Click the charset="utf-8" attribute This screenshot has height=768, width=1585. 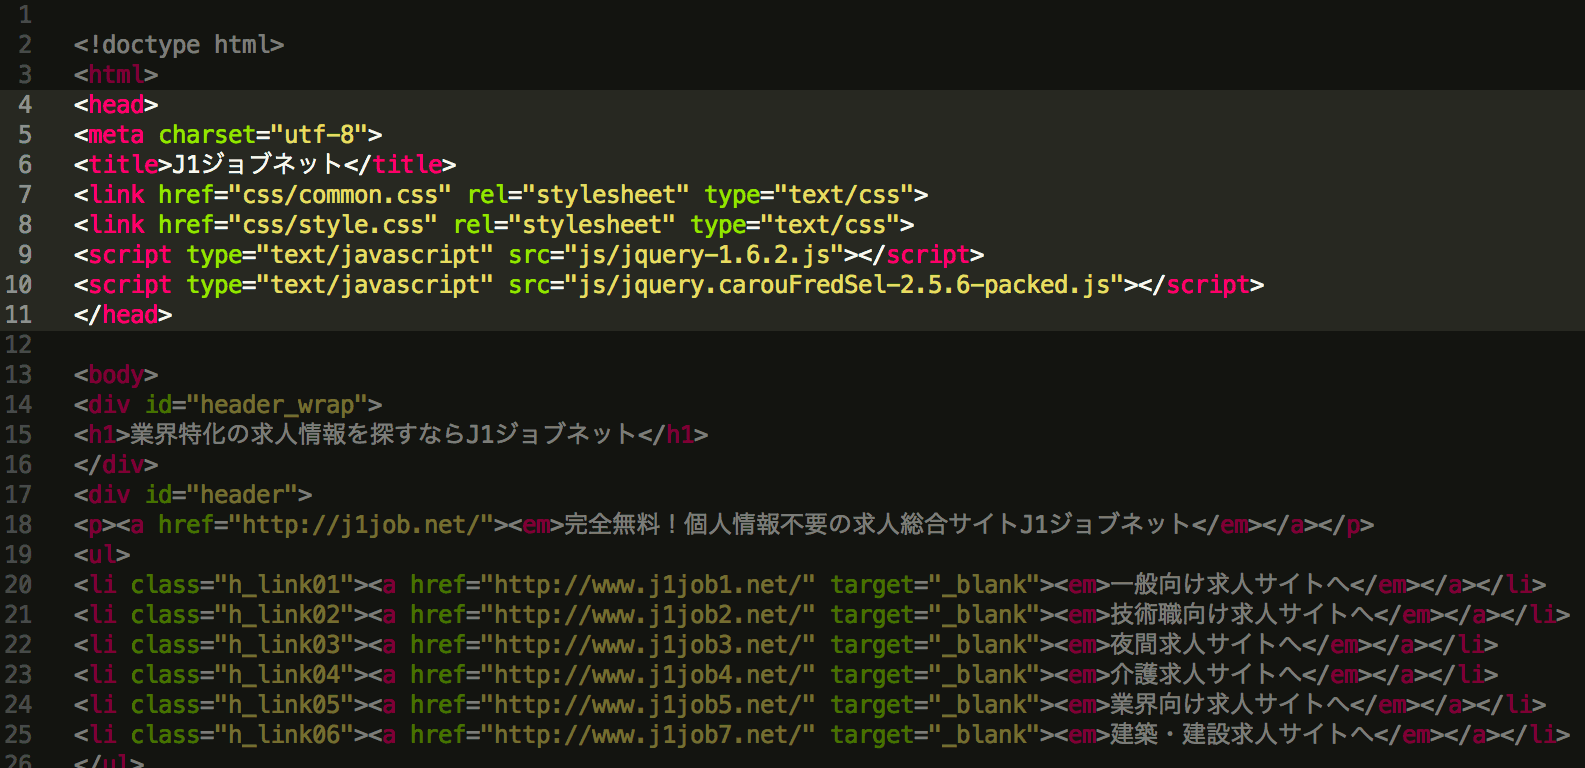(x=263, y=135)
